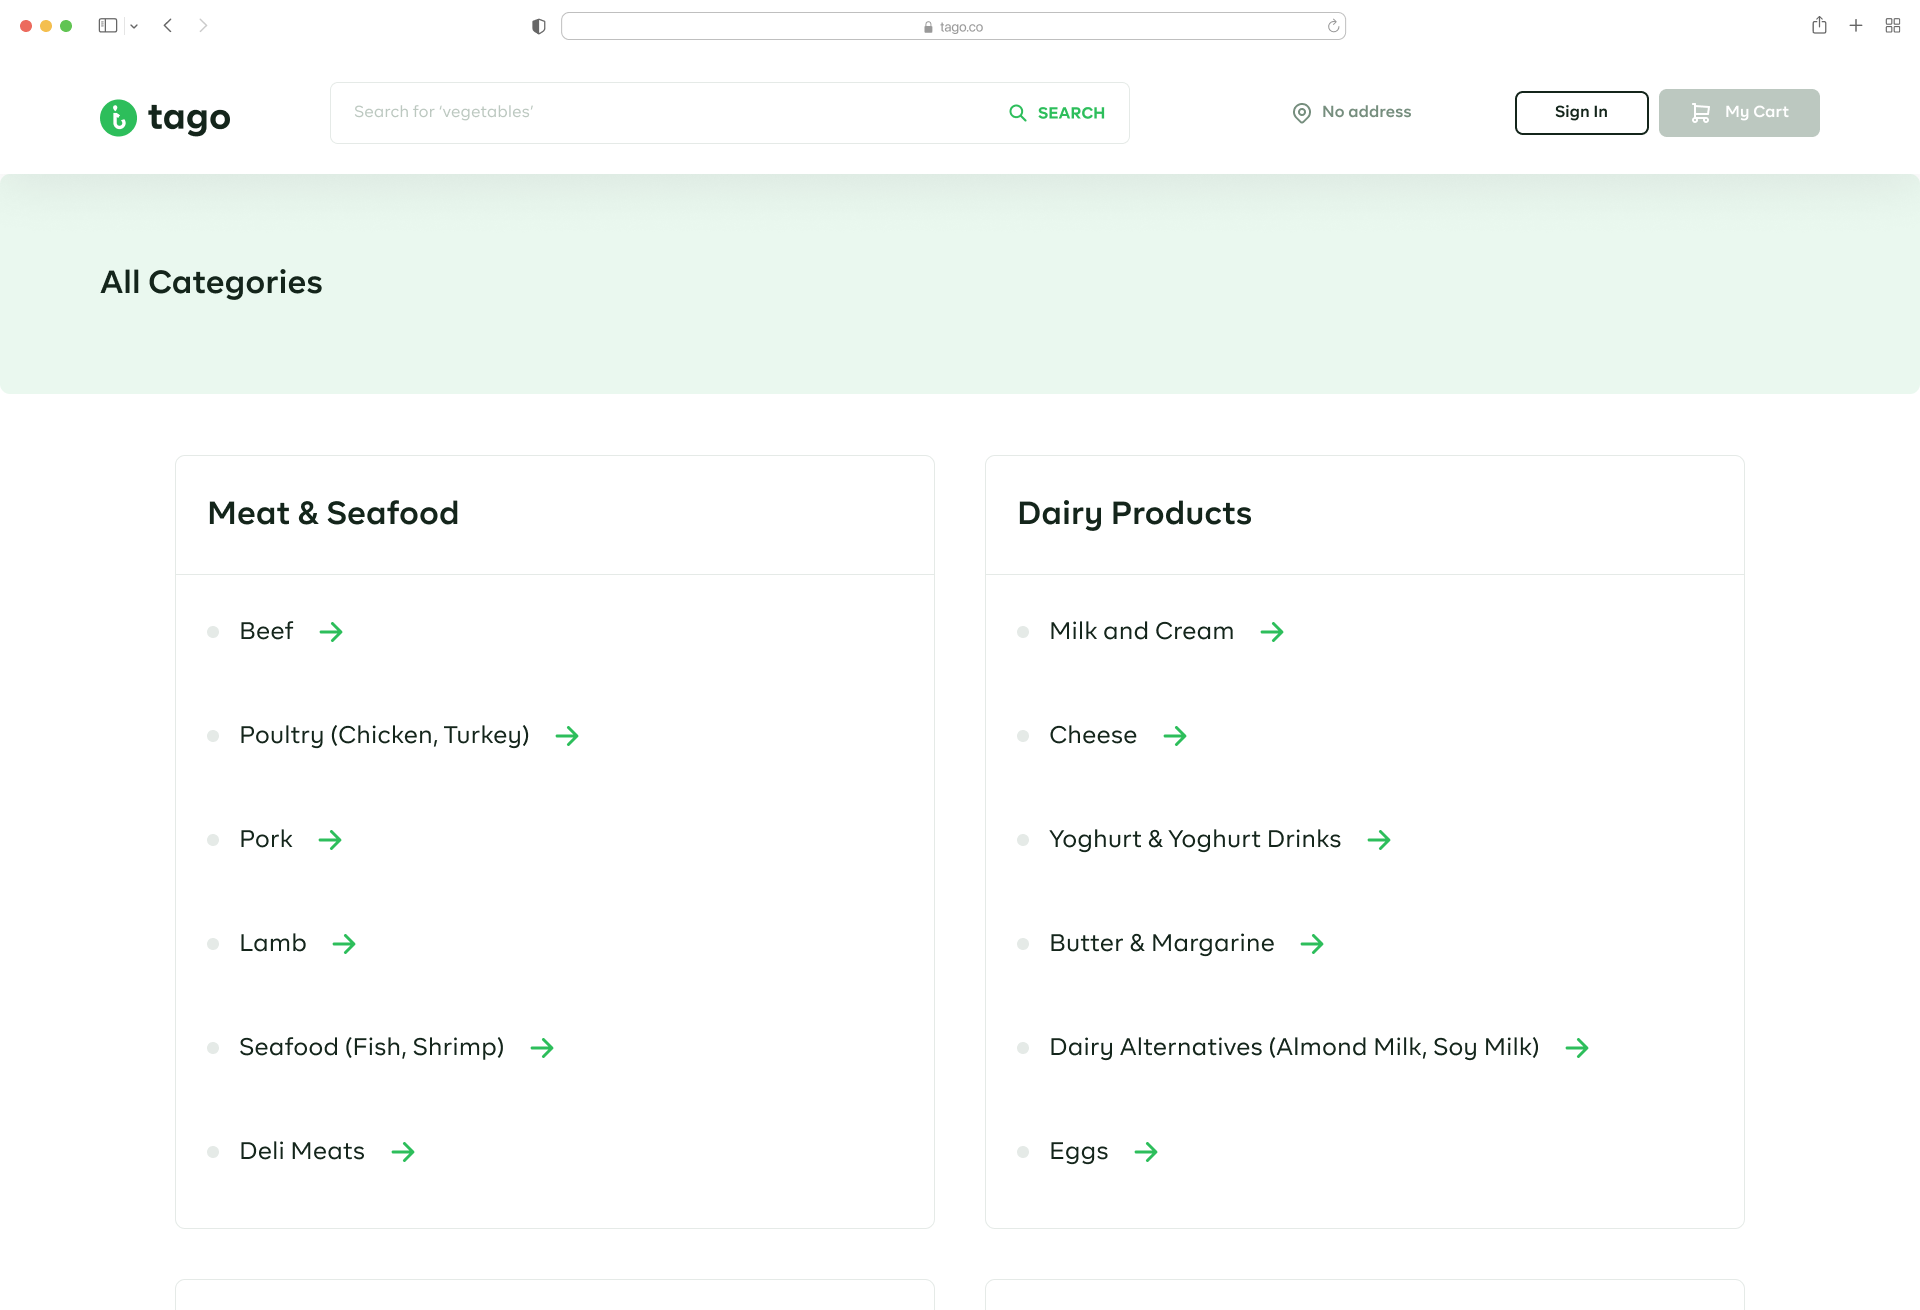Image resolution: width=1920 pixels, height=1310 pixels.
Task: Open a new browser tab
Action: [1856, 26]
